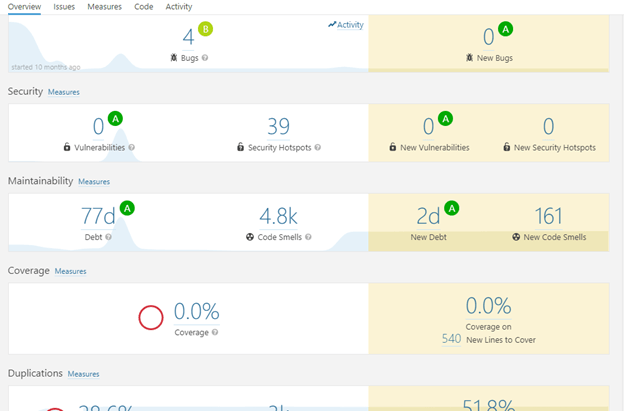624x411 pixels.
Task: Open help icon beside Security Hotspots label
Action: pos(318,147)
